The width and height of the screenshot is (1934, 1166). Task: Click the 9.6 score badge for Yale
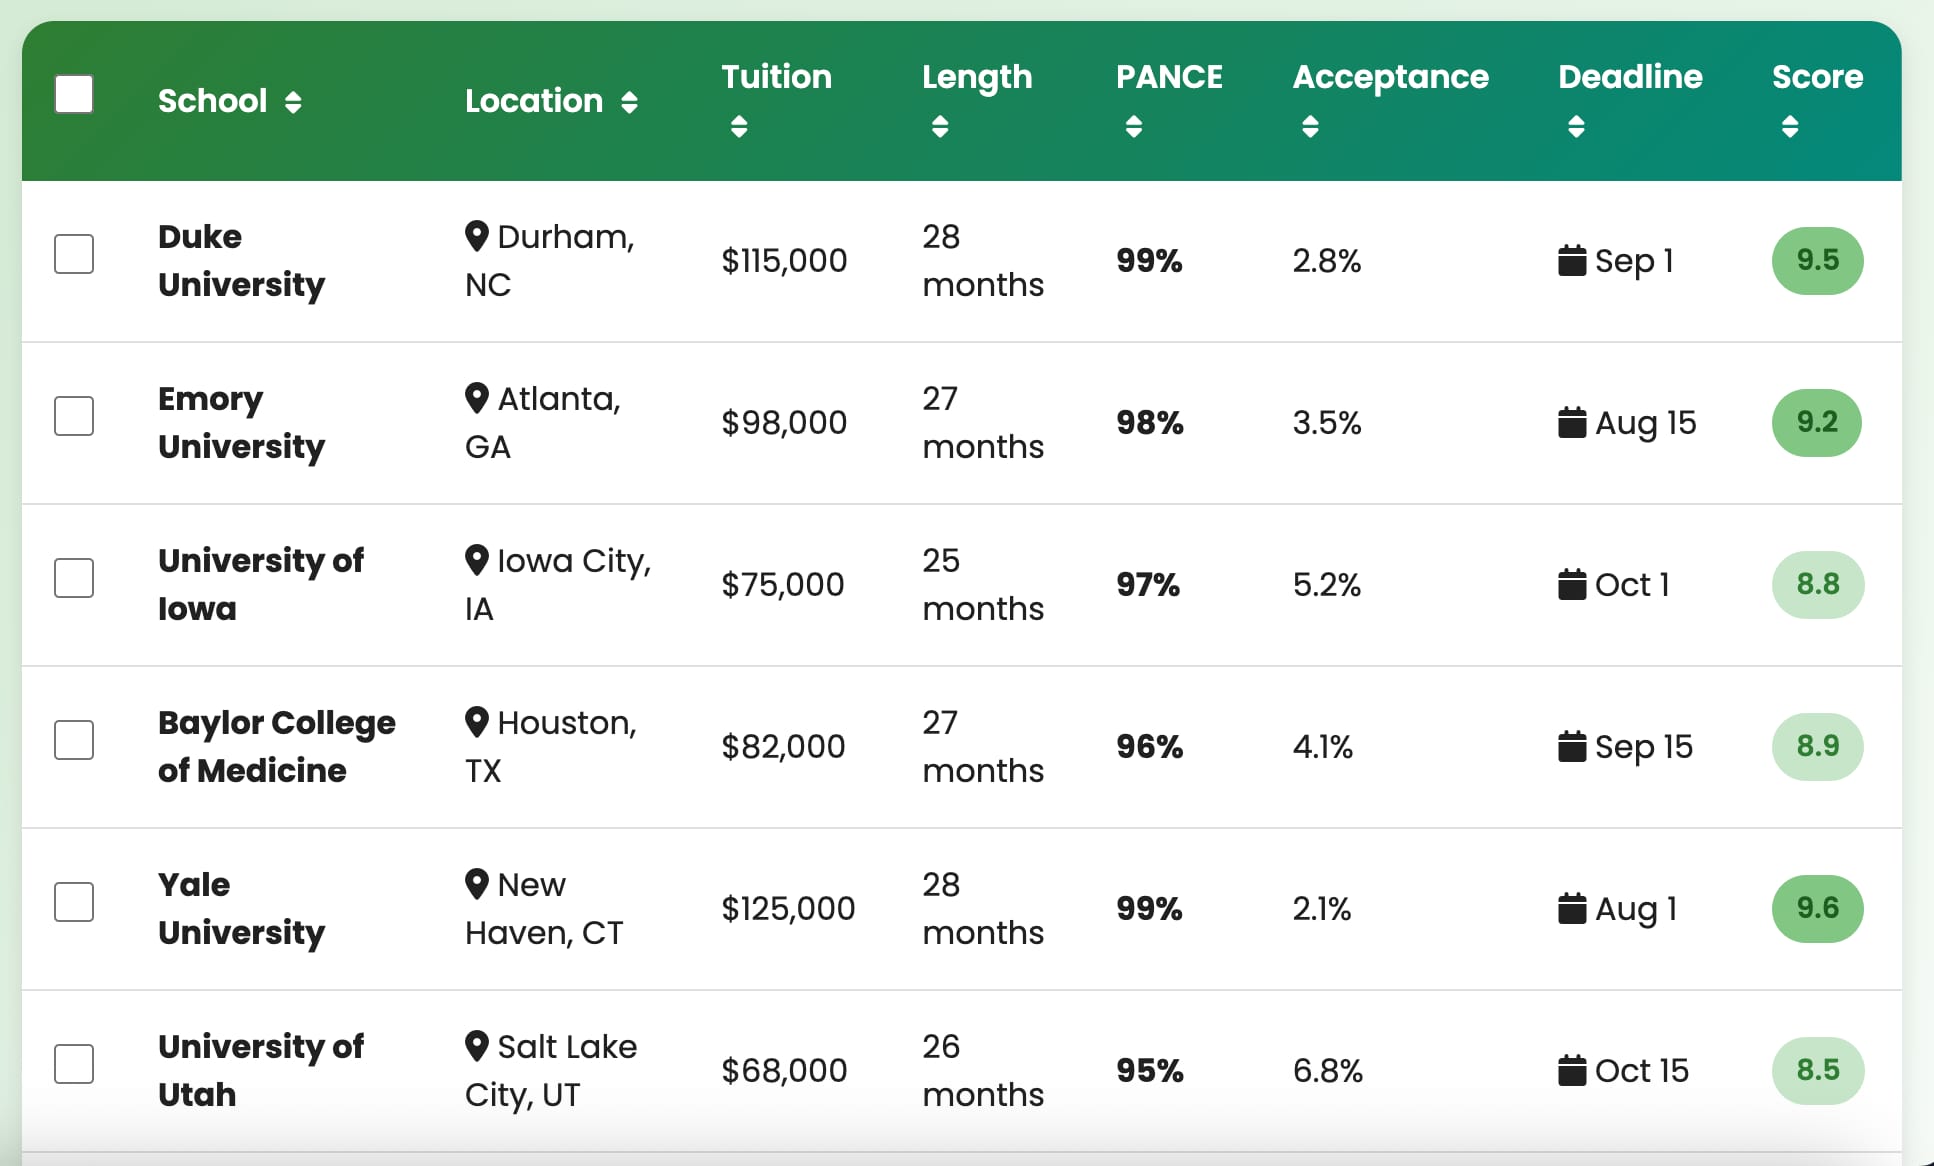coord(1817,908)
